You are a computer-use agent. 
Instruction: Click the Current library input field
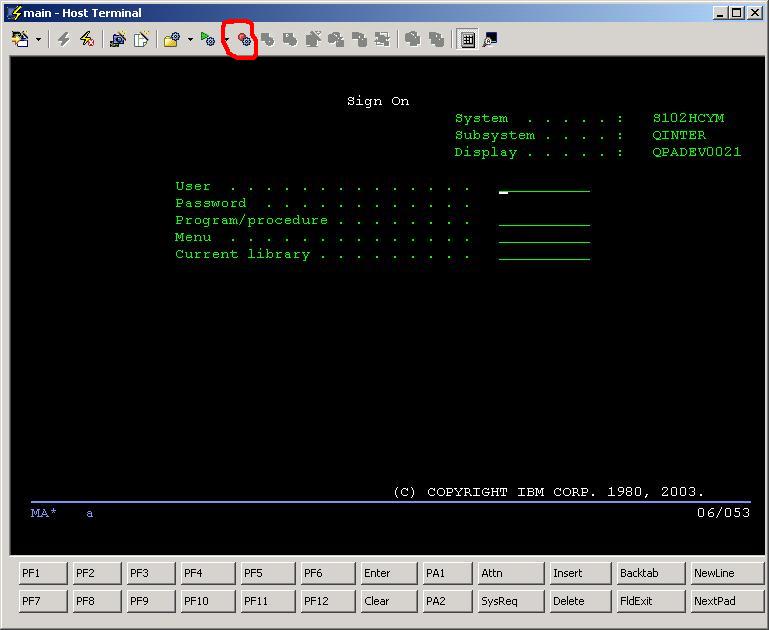[544, 254]
